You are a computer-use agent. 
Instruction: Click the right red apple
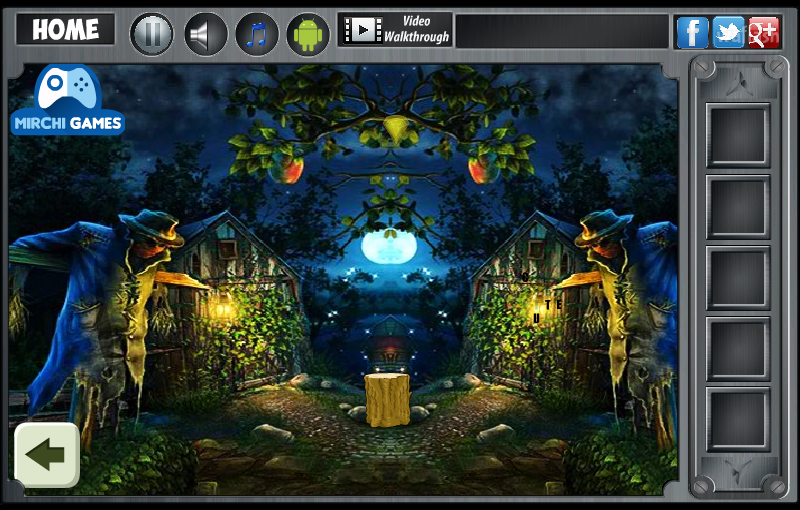[483, 168]
